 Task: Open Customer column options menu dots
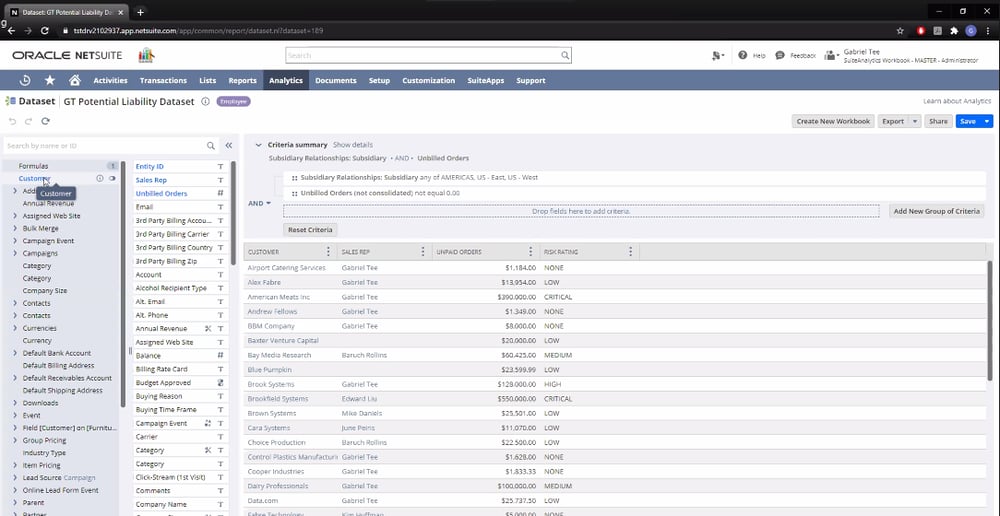click(328, 252)
